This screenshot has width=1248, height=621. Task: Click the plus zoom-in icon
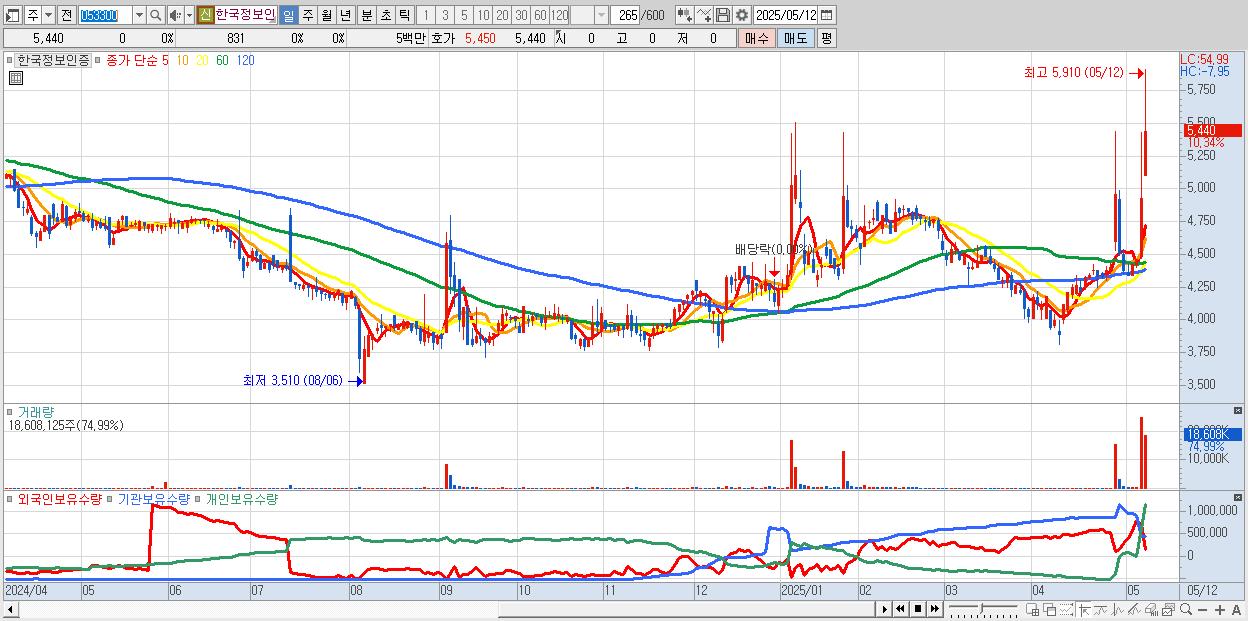pyautogui.click(x=1220, y=609)
